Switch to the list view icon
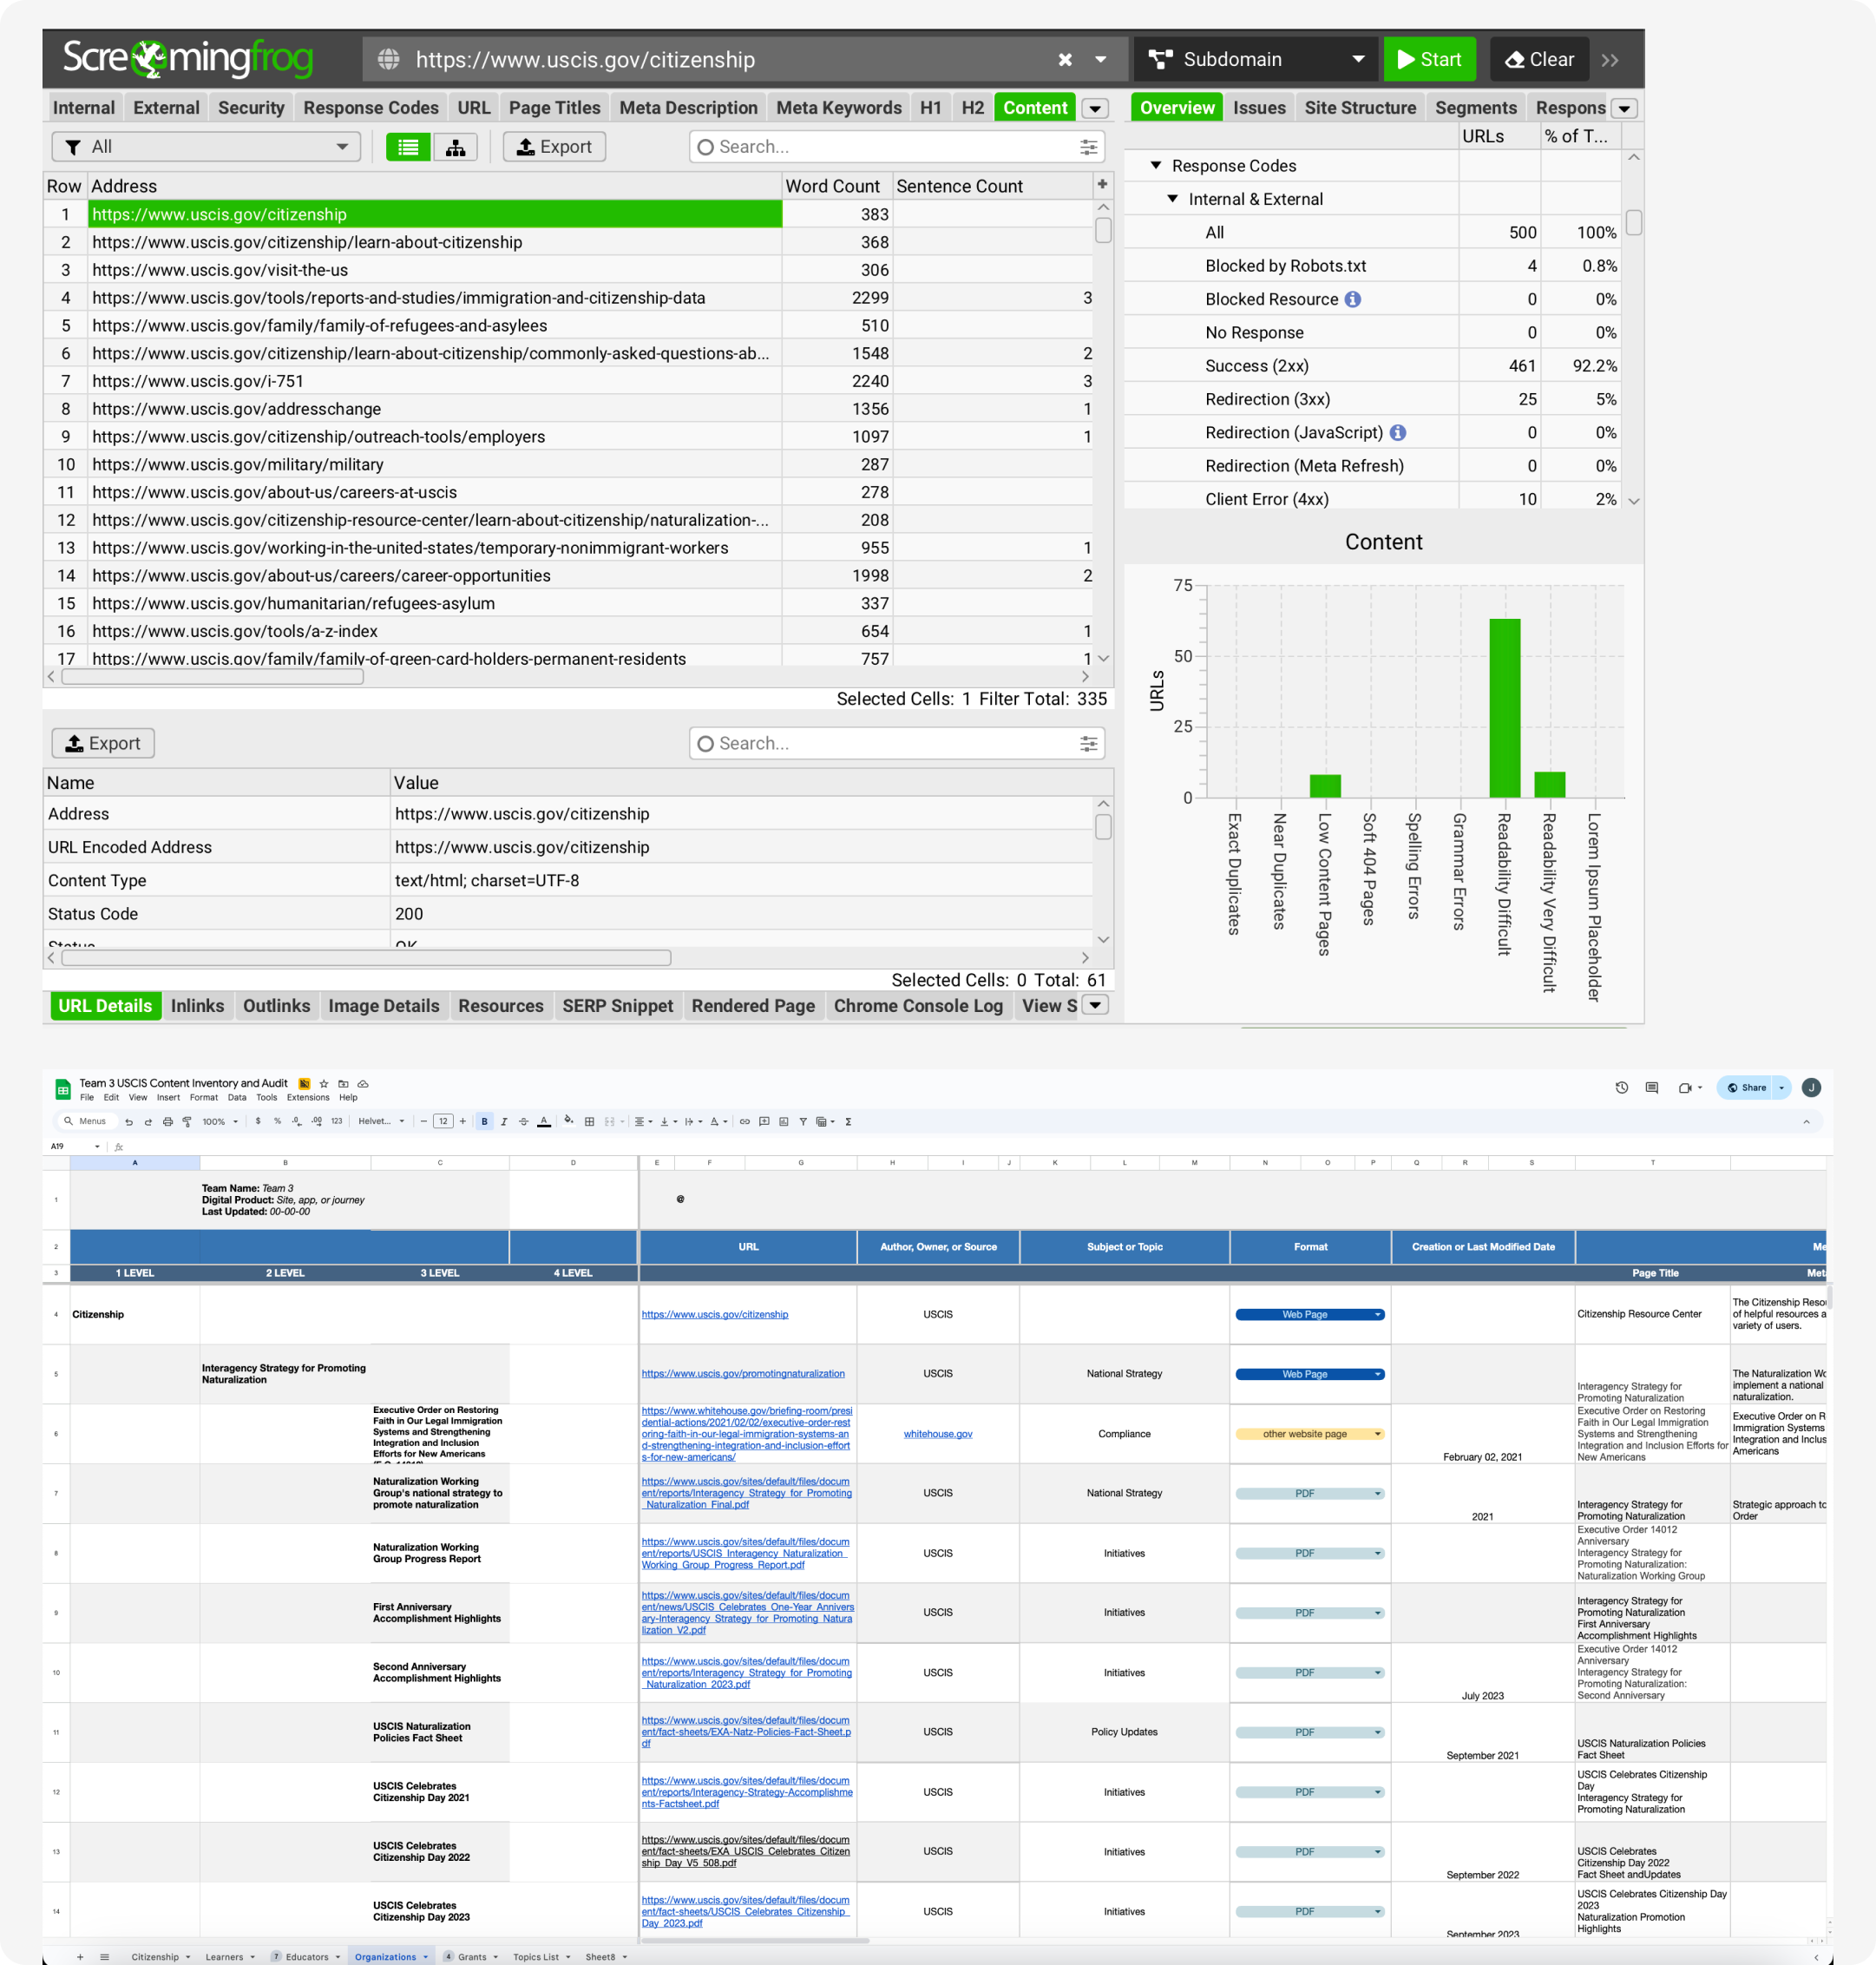Screen dimensions: 1876x1965 [408, 147]
